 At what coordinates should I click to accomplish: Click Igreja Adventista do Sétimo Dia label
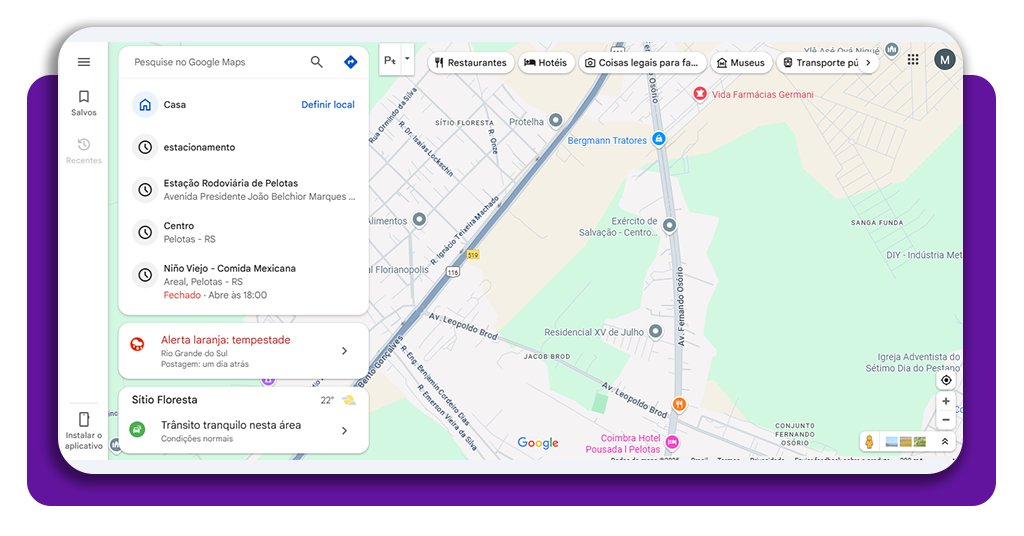(x=913, y=362)
